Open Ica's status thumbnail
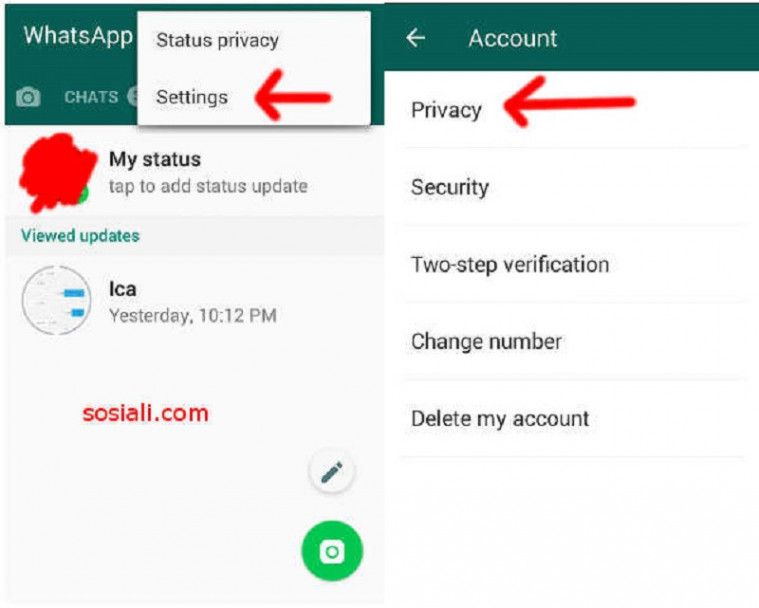Viewport: 759px width, 608px height. (x=57, y=300)
